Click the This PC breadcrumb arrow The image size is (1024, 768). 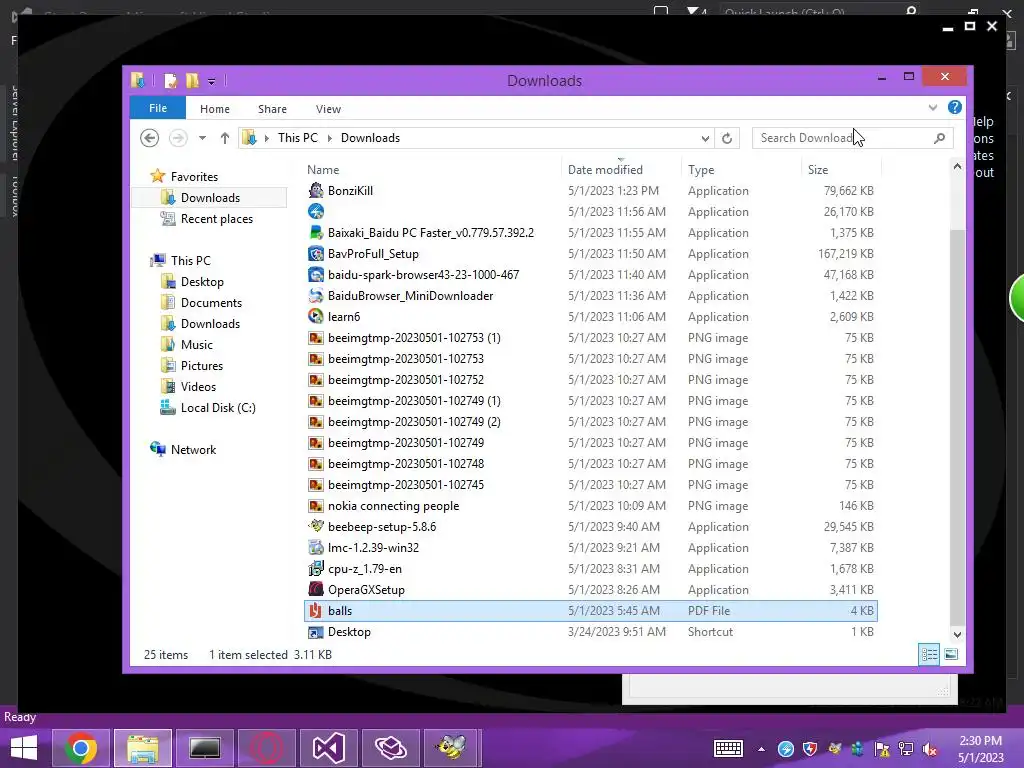(329, 138)
